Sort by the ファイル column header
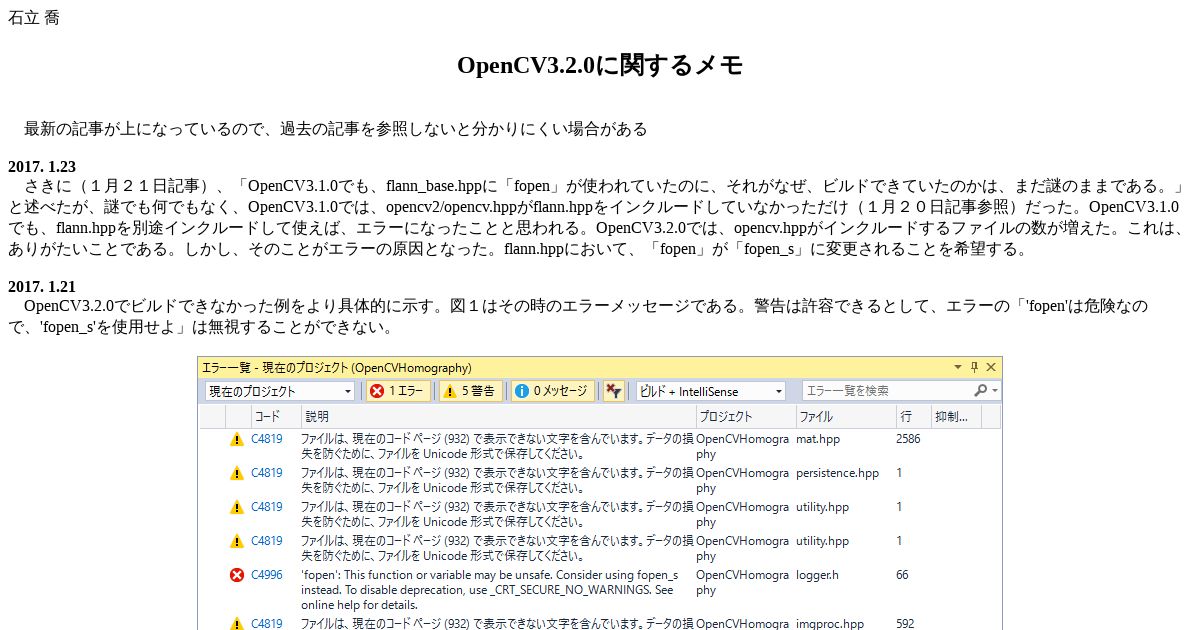The width and height of the screenshot is (1200, 630). tap(844, 416)
